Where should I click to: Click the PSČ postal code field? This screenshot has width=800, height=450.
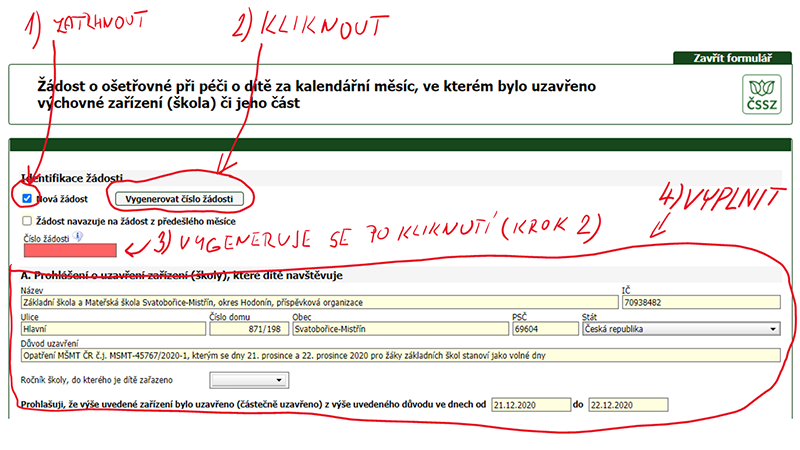tap(537, 327)
